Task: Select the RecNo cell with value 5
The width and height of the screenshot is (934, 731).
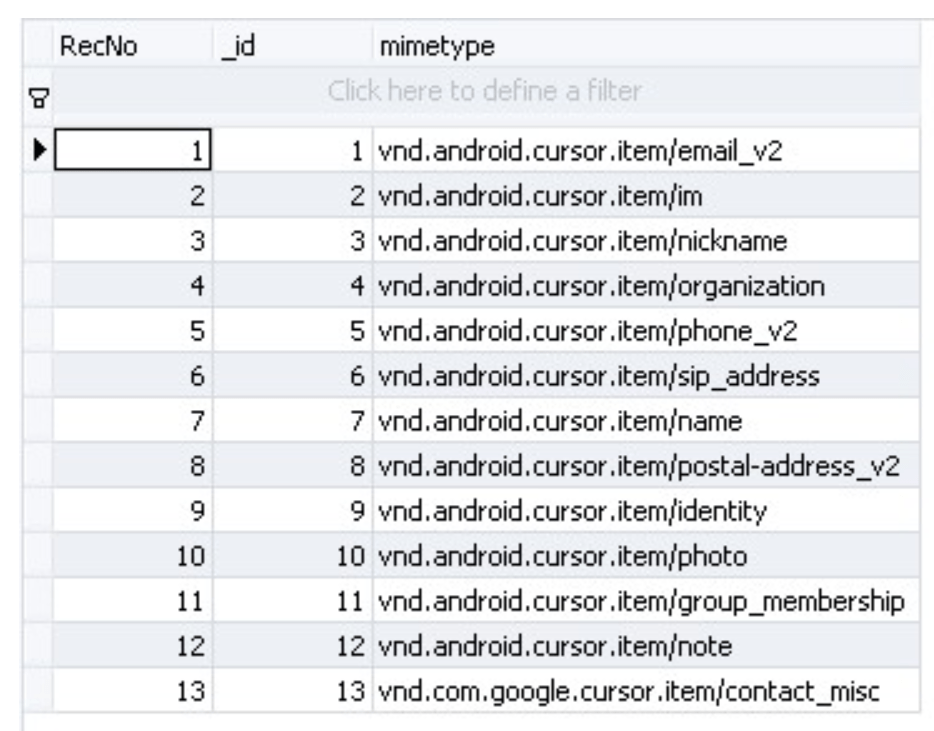Action: click(133, 331)
